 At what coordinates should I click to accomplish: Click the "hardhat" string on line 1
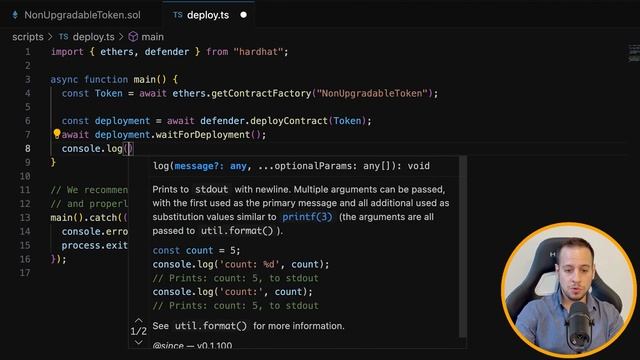pyautogui.click(x=258, y=52)
